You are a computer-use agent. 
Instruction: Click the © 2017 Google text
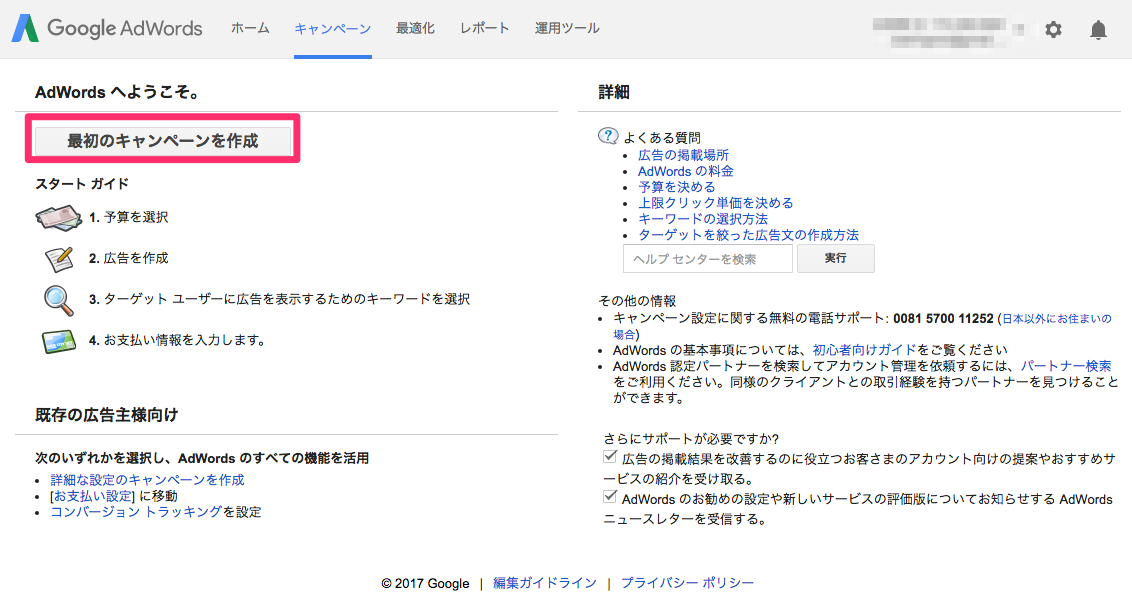pos(425,583)
